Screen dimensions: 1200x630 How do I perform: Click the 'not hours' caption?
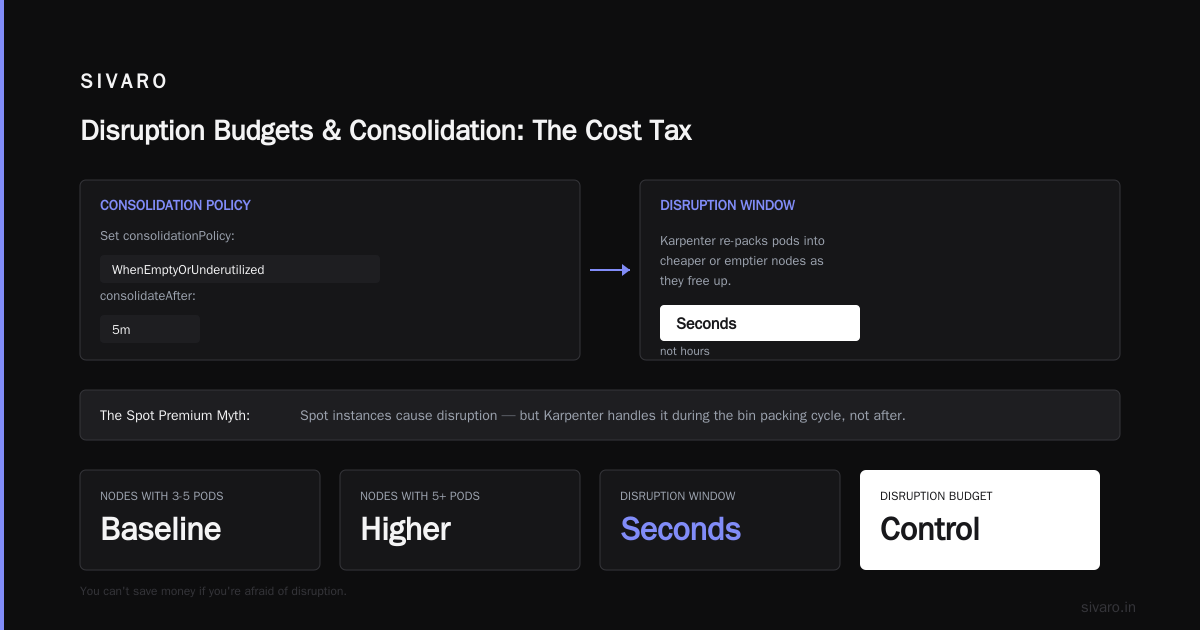click(685, 351)
